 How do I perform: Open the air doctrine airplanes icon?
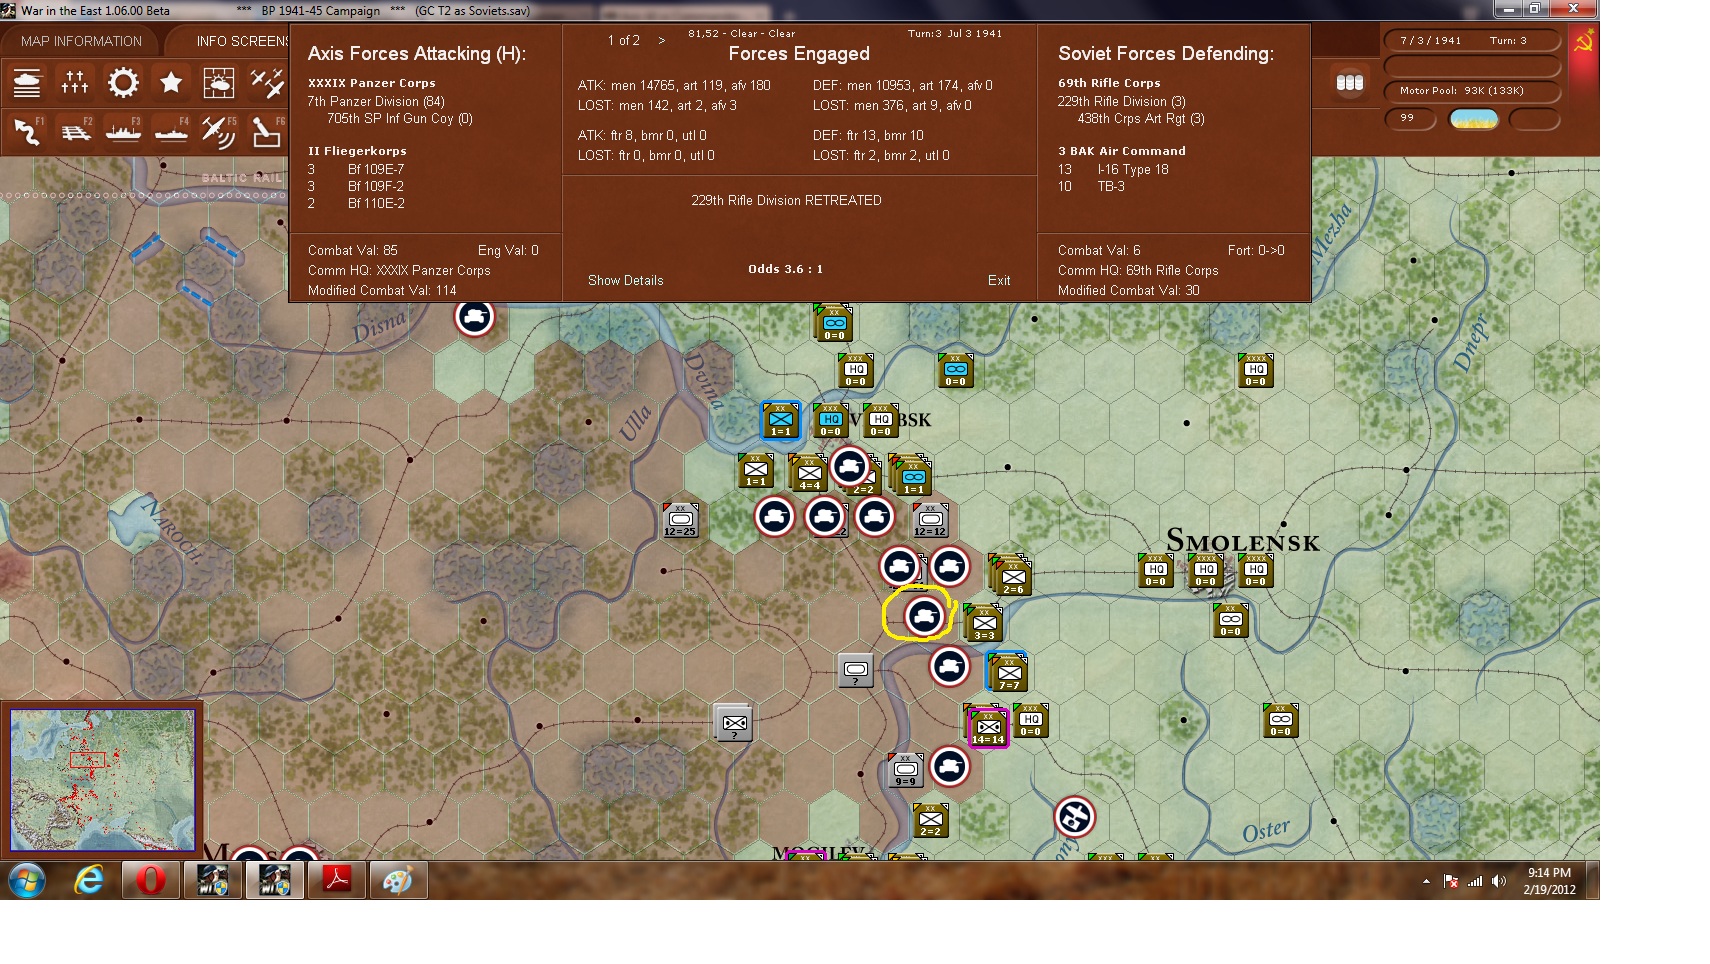[x=267, y=83]
